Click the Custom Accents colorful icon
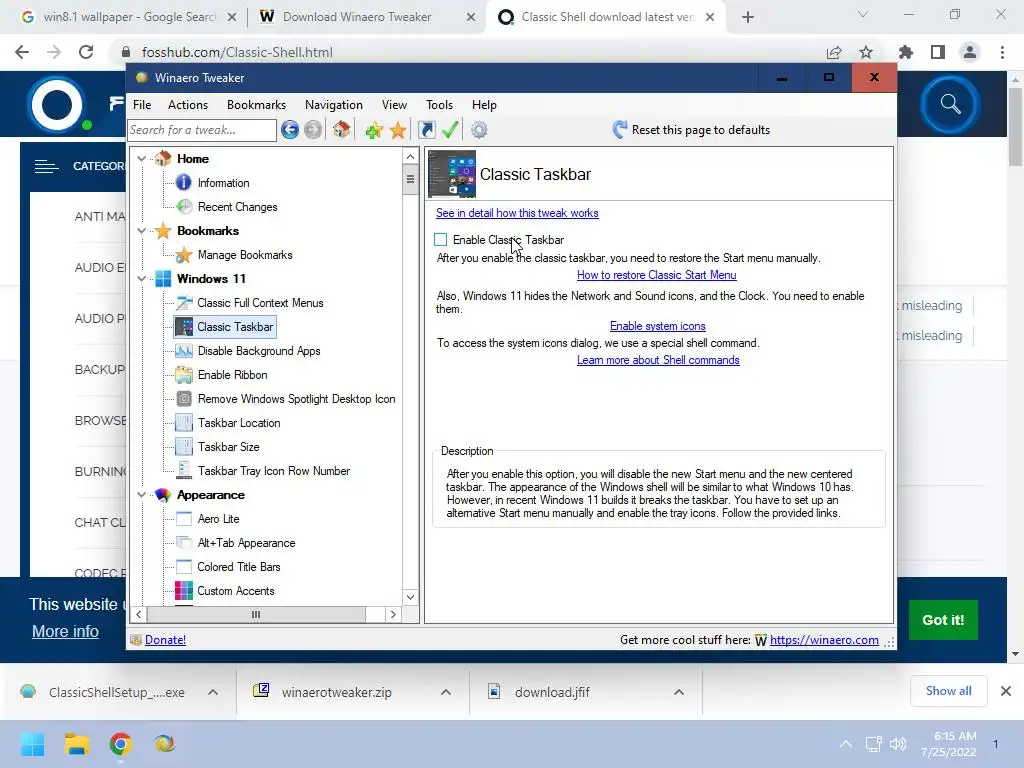 tap(184, 591)
